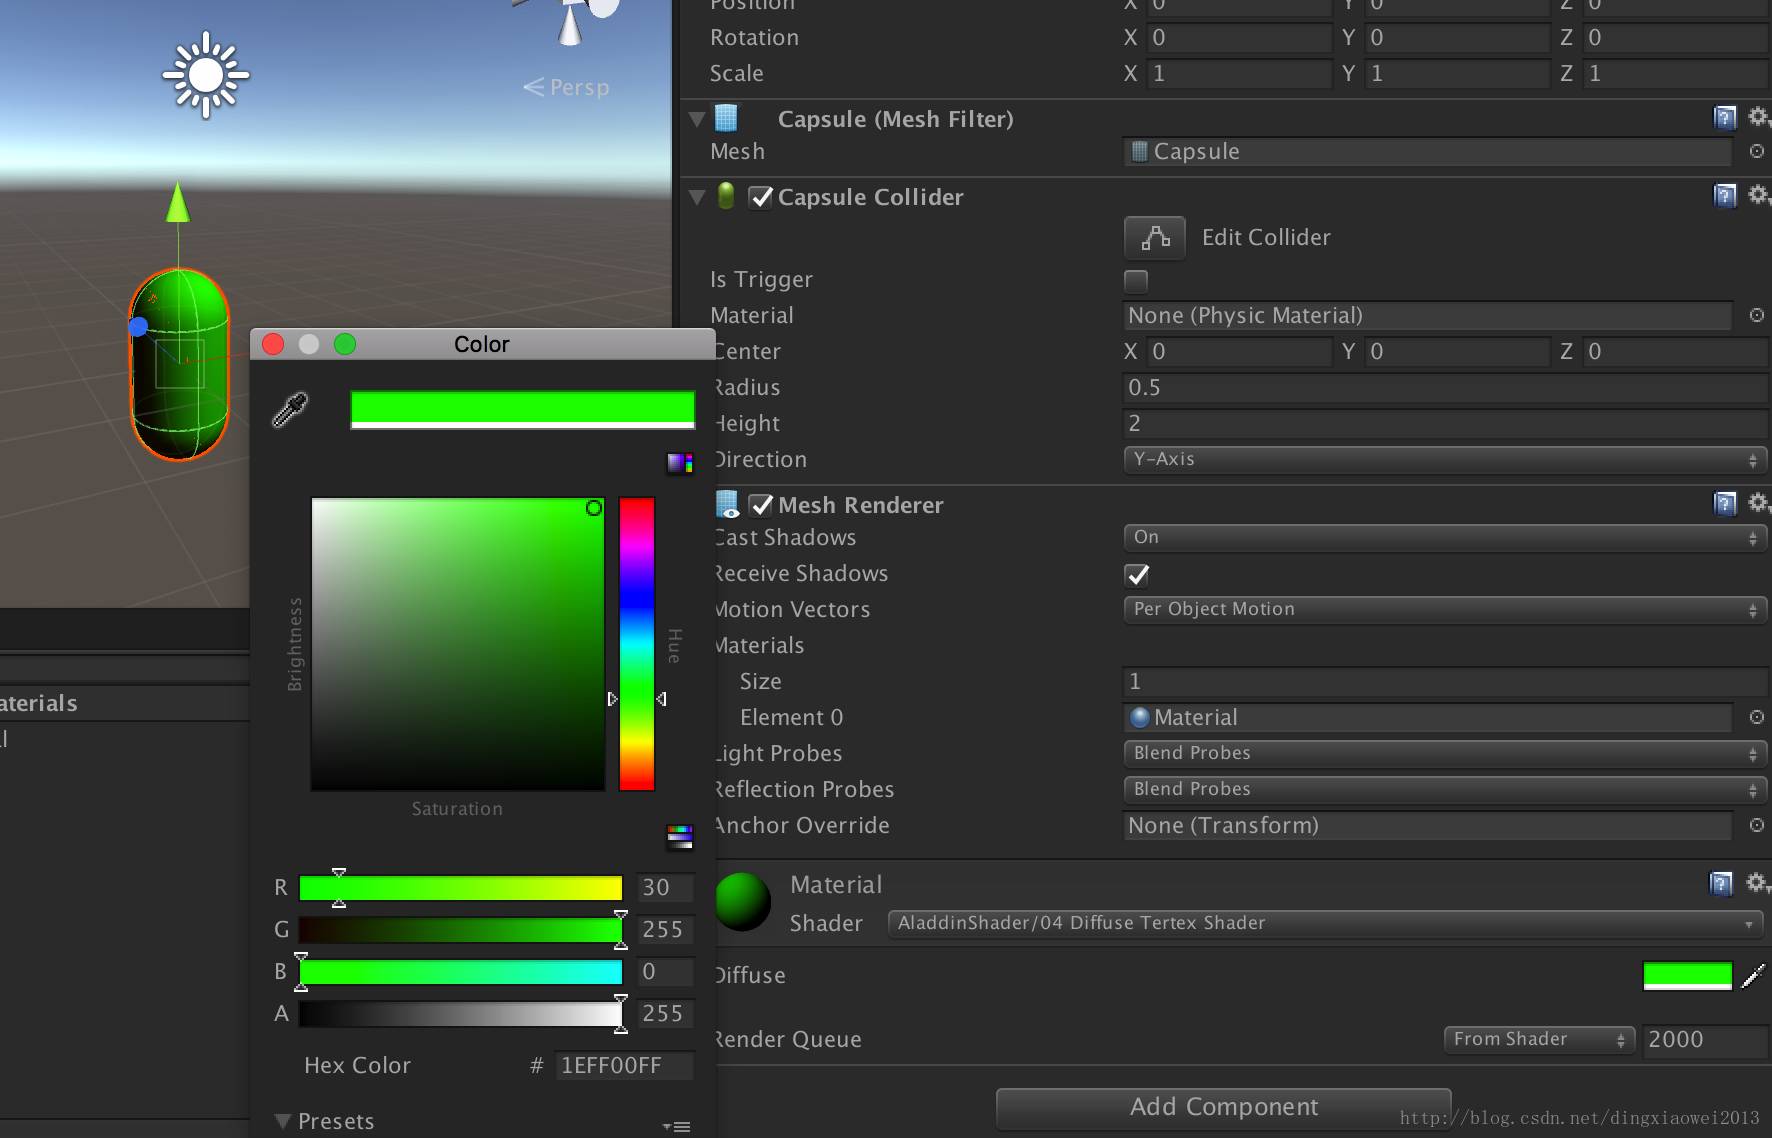Click the R channel slider

click(460, 887)
